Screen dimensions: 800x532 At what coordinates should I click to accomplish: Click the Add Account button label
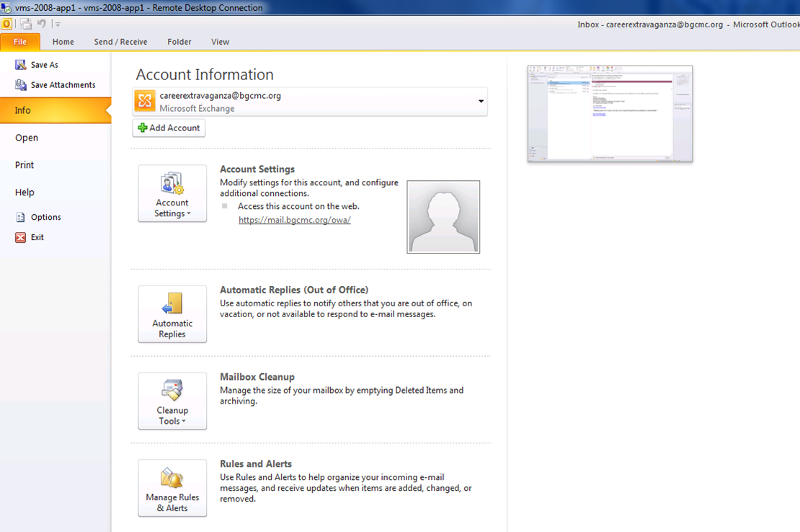pyautogui.click(x=174, y=128)
